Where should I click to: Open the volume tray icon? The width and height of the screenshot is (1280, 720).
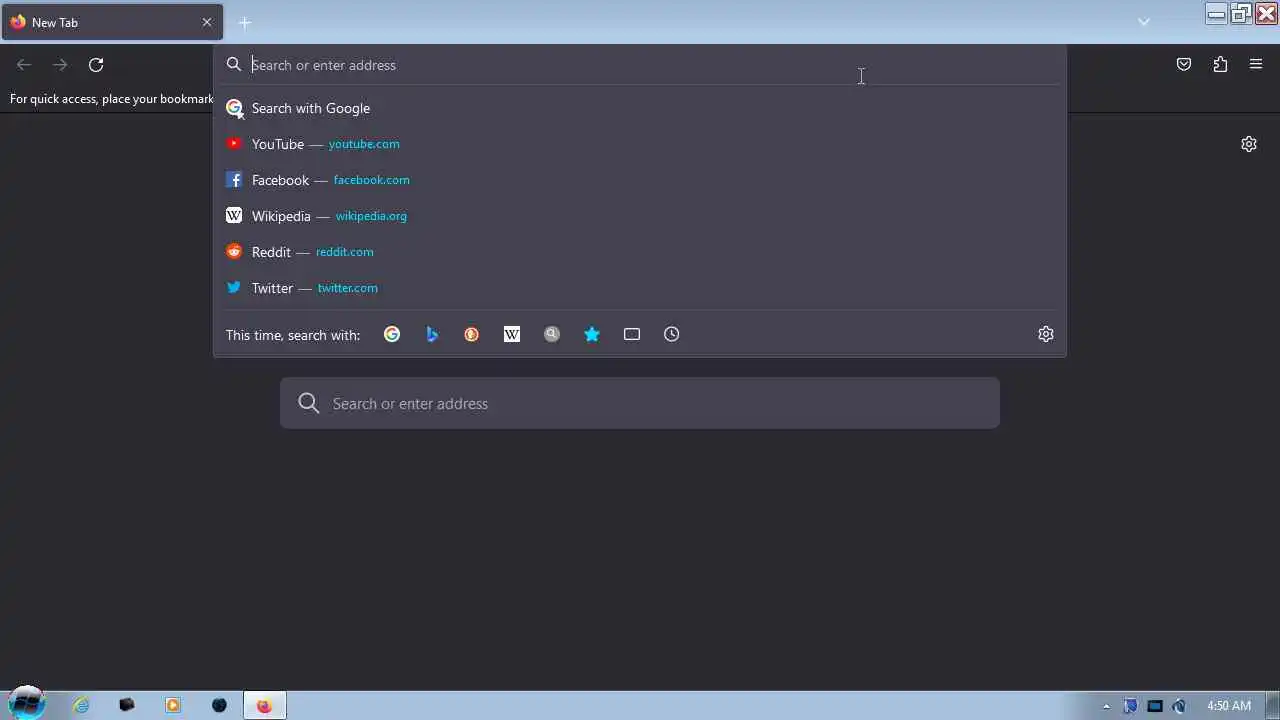click(x=1179, y=706)
